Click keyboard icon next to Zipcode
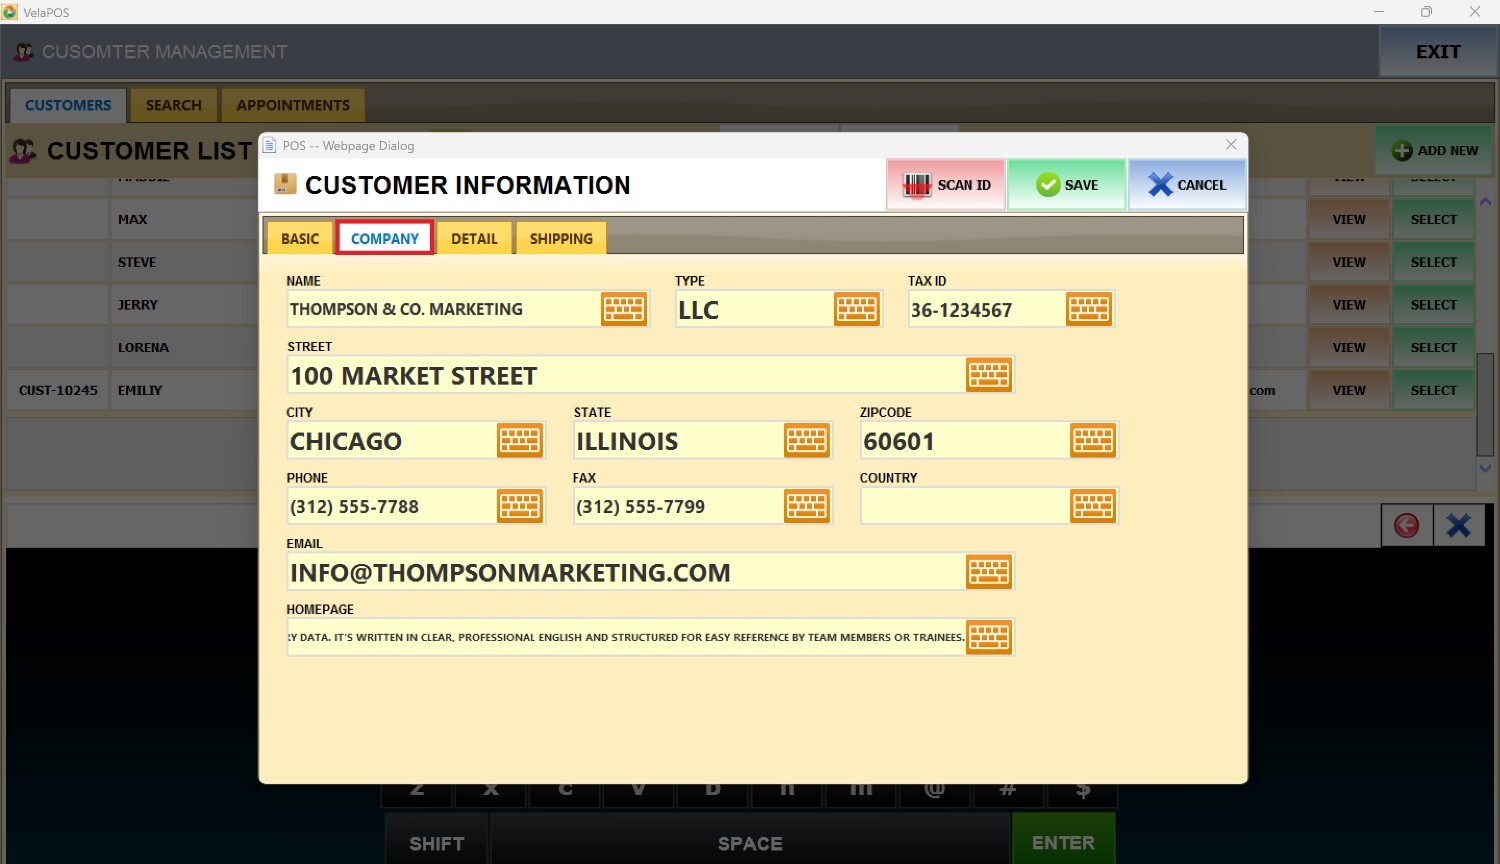 [1092, 441]
